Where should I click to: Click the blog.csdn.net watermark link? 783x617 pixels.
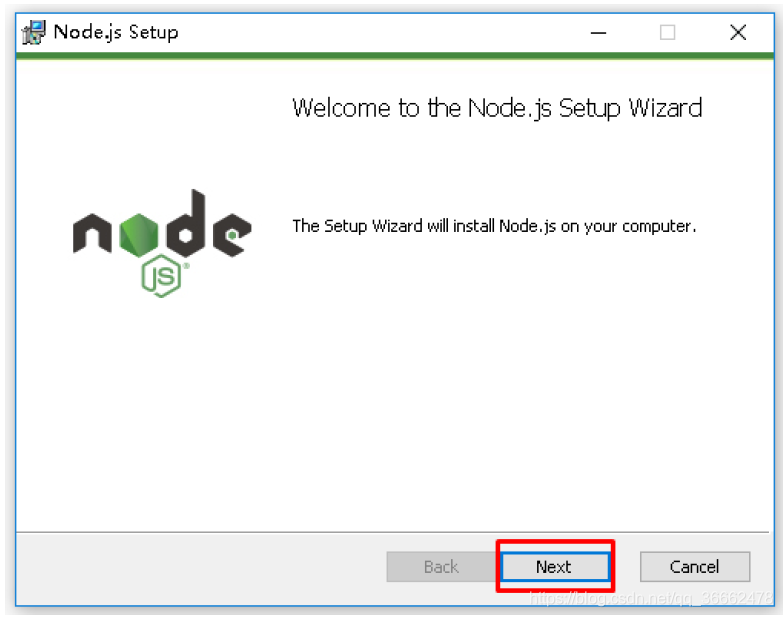point(651,598)
